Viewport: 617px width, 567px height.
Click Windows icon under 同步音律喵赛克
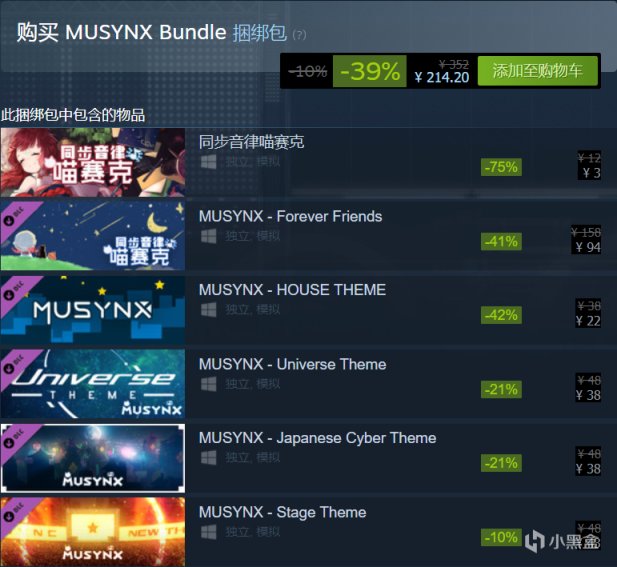click(x=209, y=162)
